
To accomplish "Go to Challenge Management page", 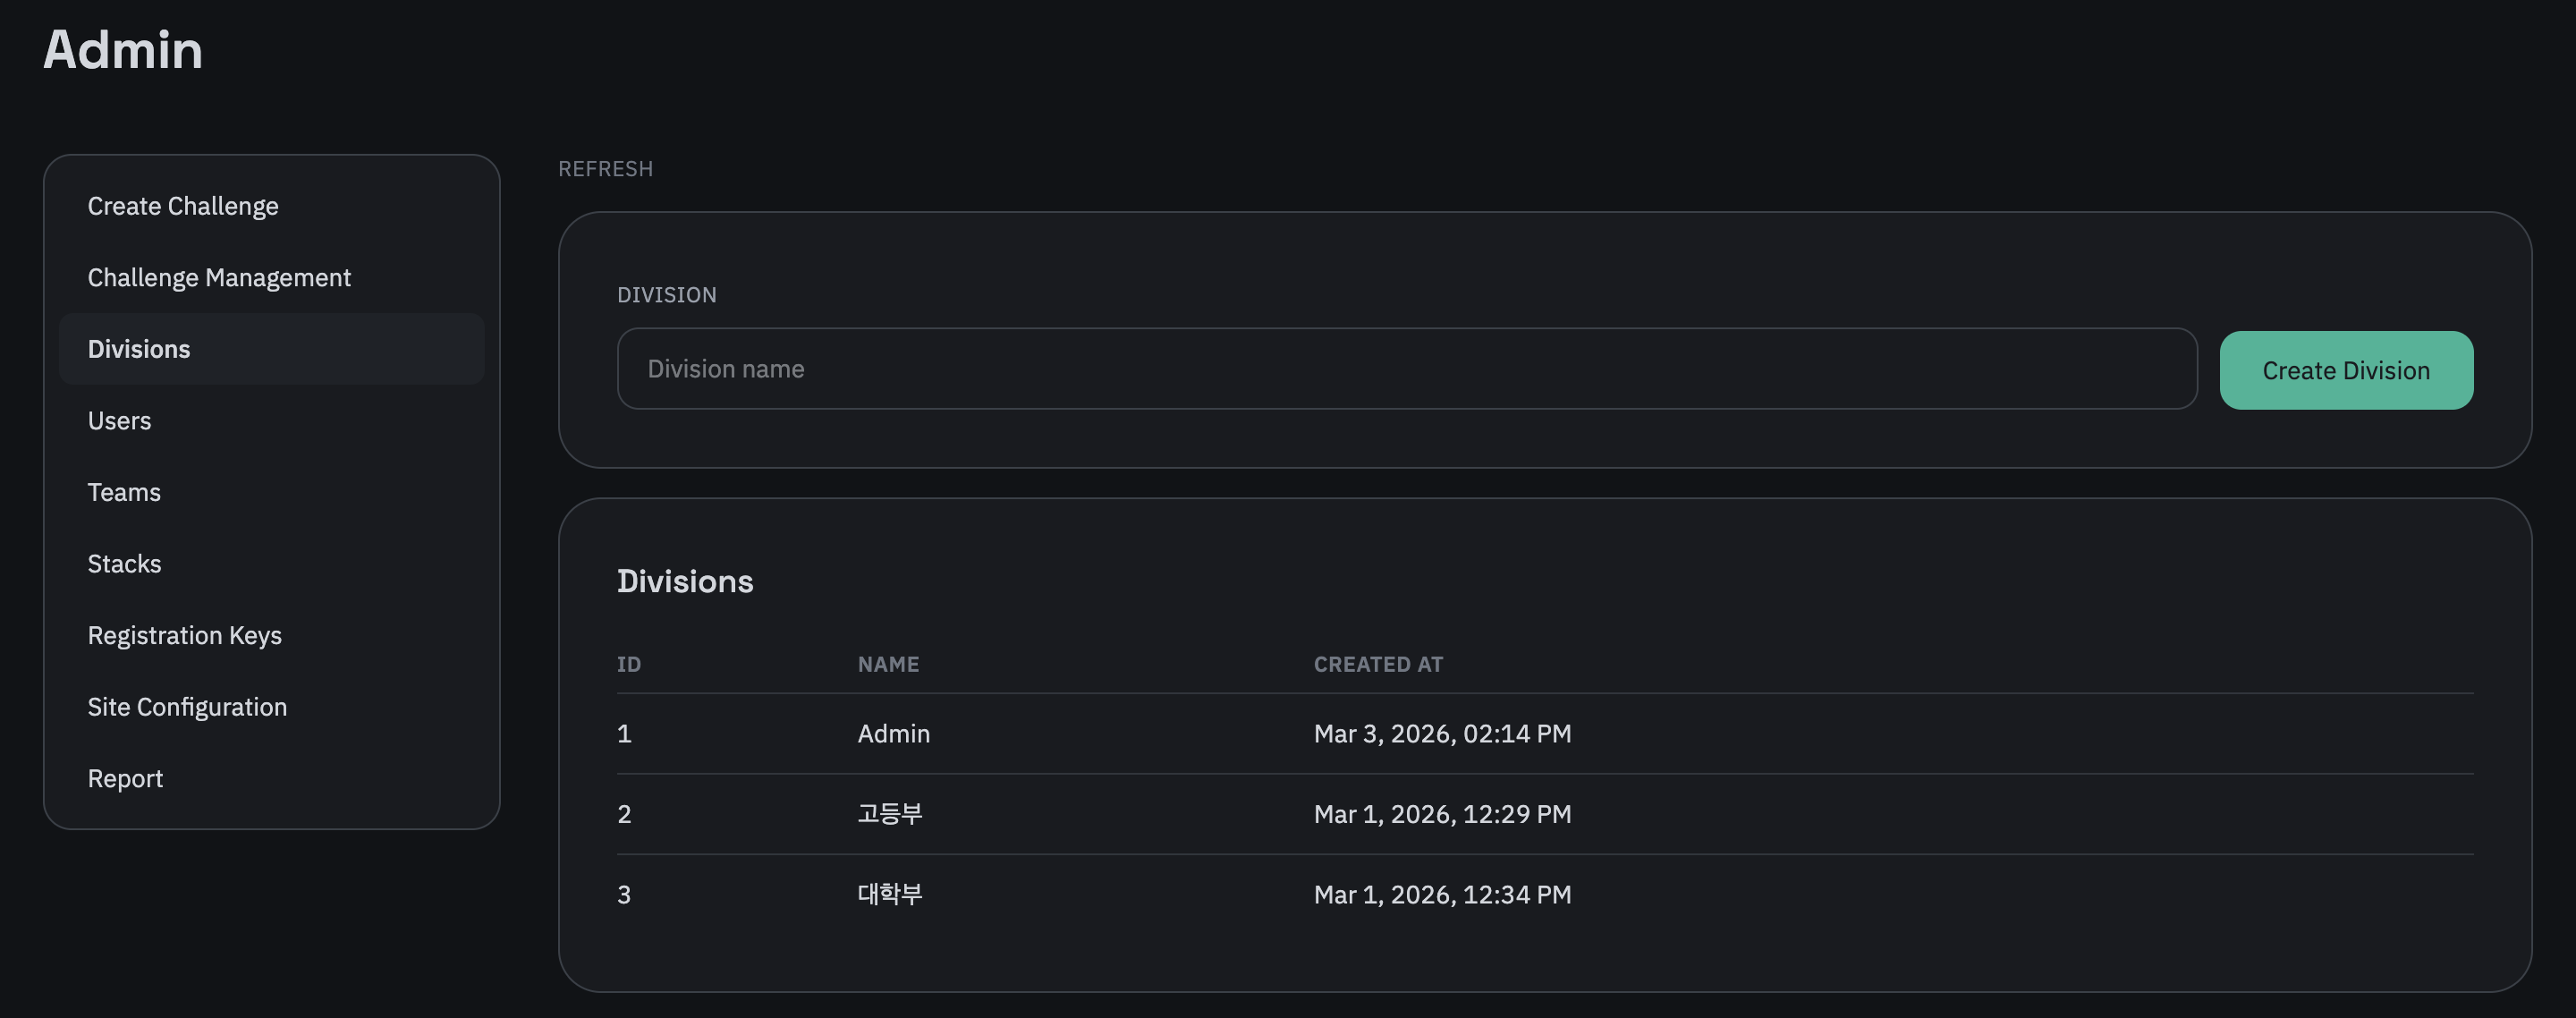I will [219, 277].
